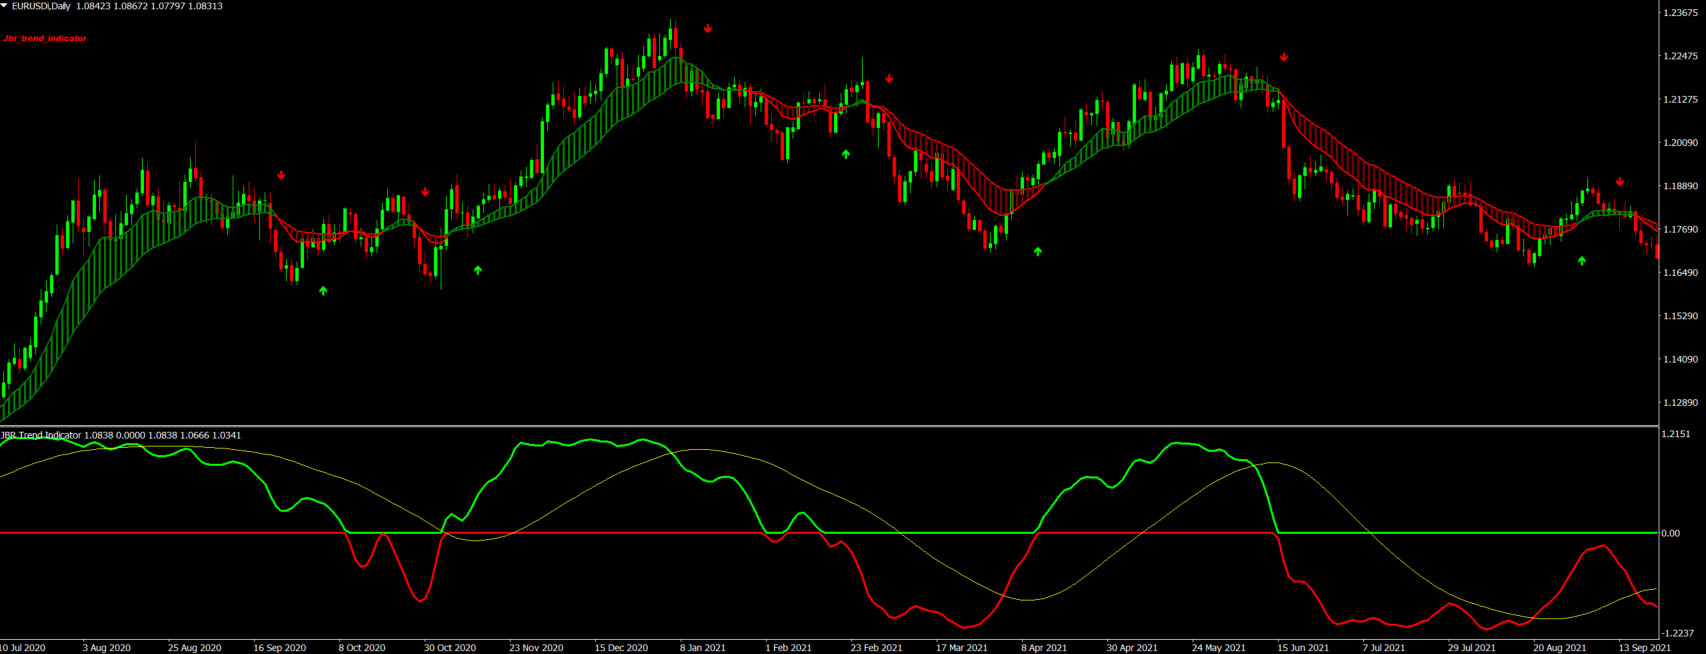1706x654 pixels.
Task: Click the 7 Jul 2021 date label
Action: [x=1384, y=648]
